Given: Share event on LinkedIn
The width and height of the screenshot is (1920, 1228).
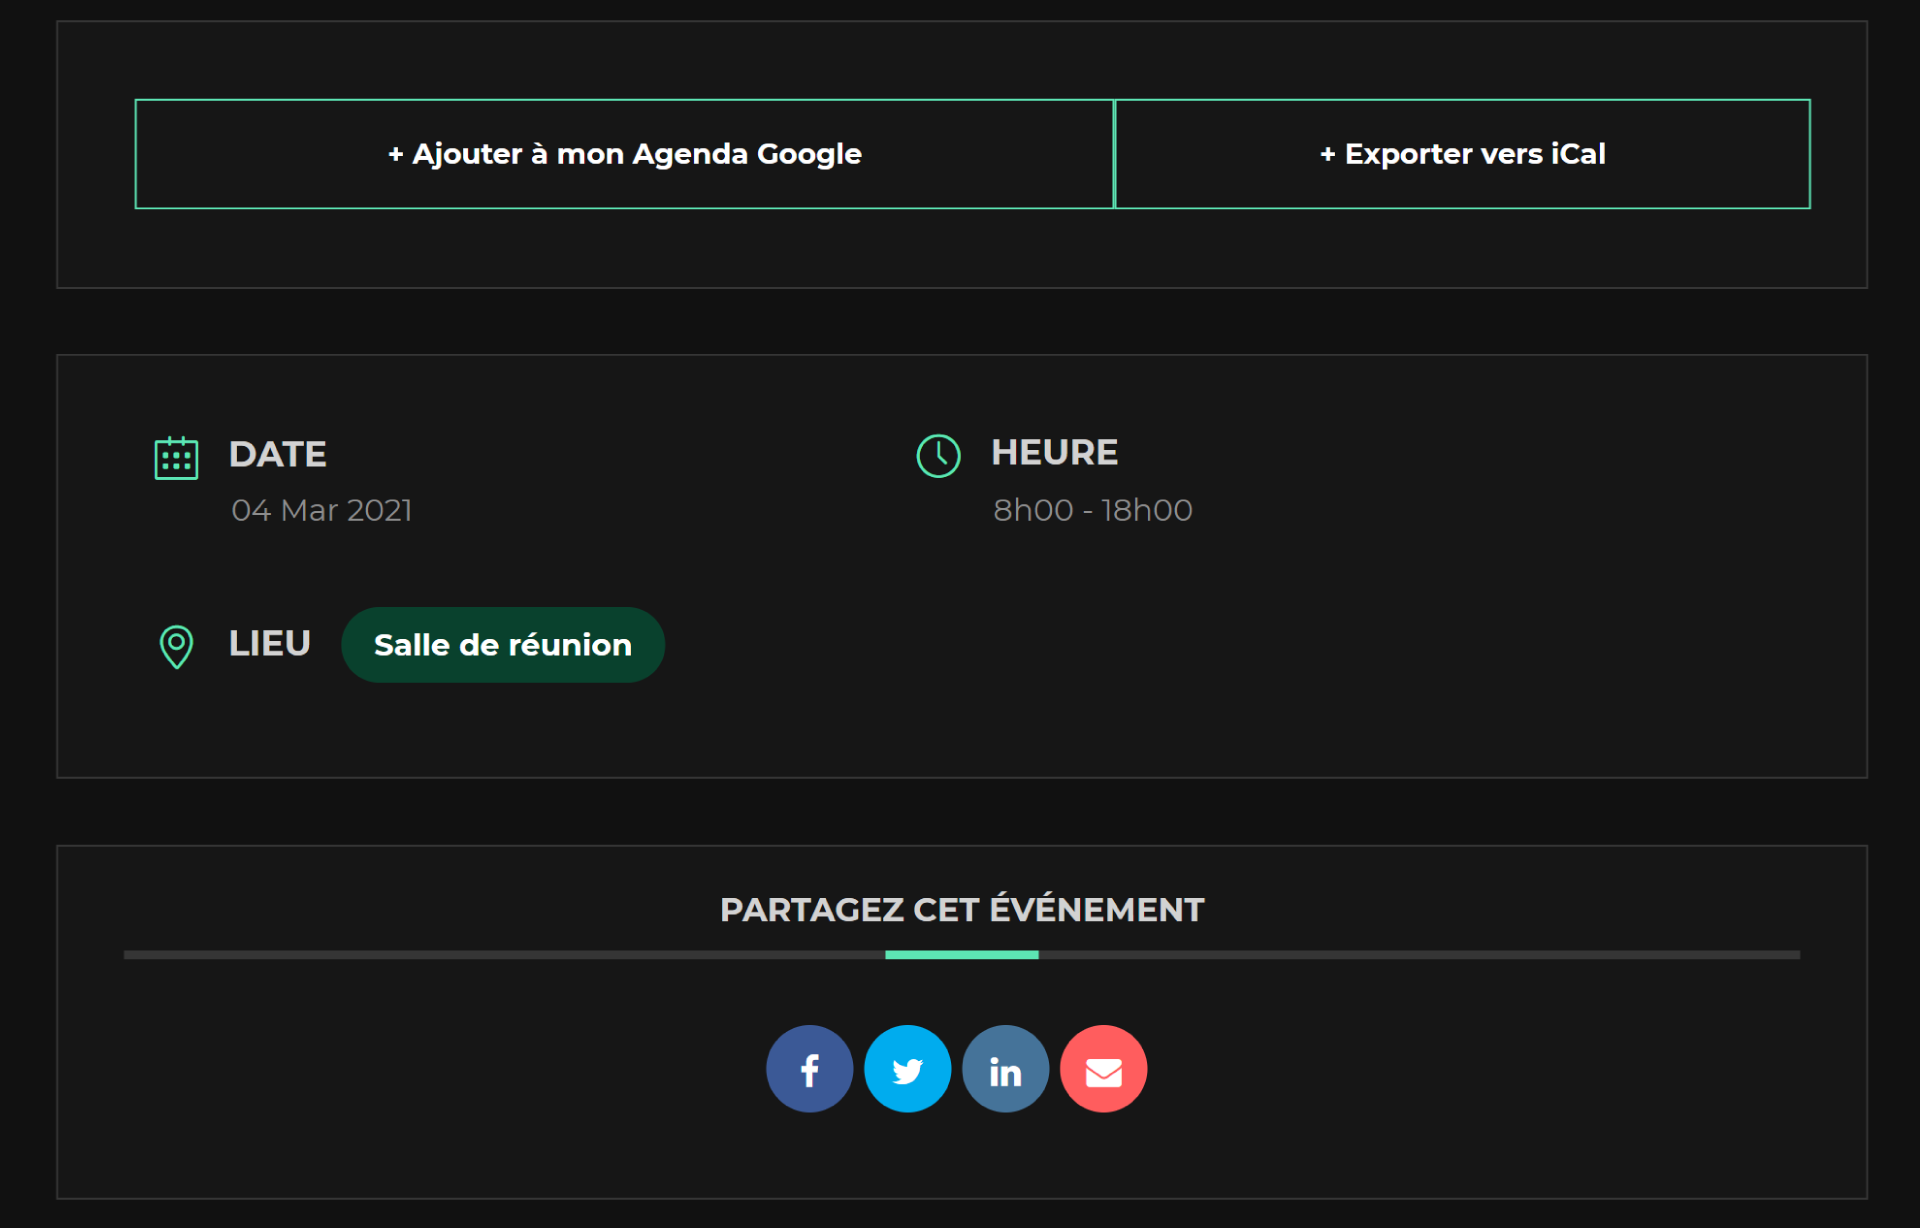Looking at the screenshot, I should pos(1005,1069).
